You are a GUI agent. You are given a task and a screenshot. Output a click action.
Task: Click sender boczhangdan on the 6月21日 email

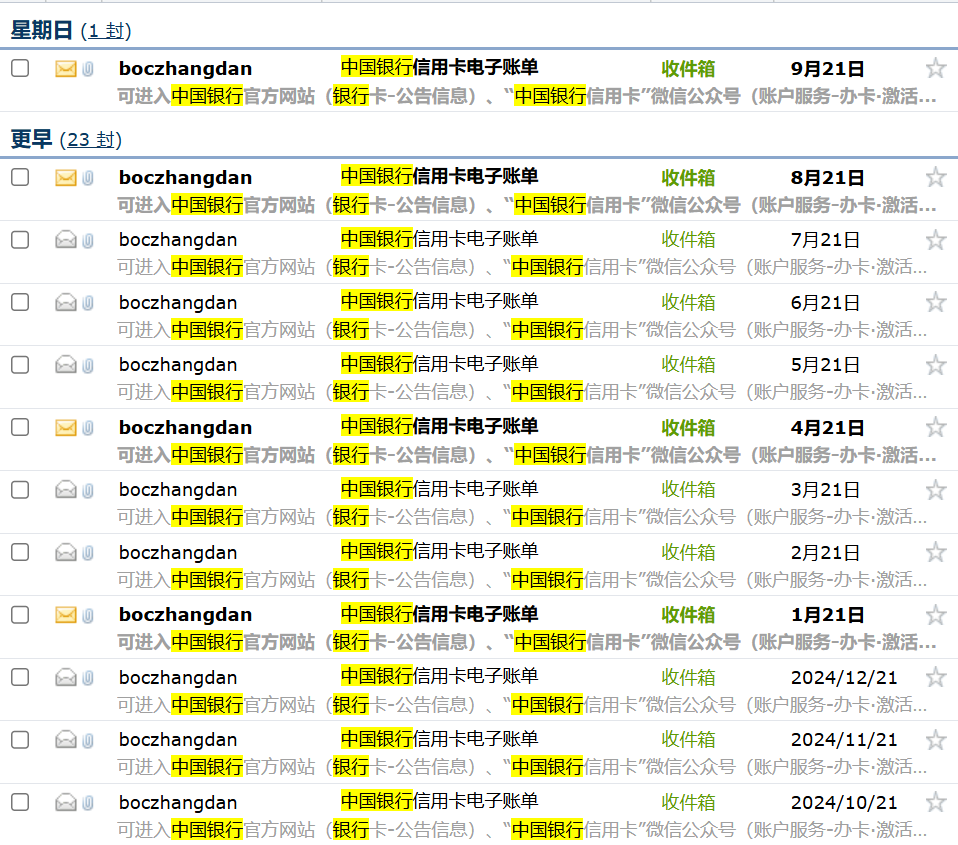(178, 302)
